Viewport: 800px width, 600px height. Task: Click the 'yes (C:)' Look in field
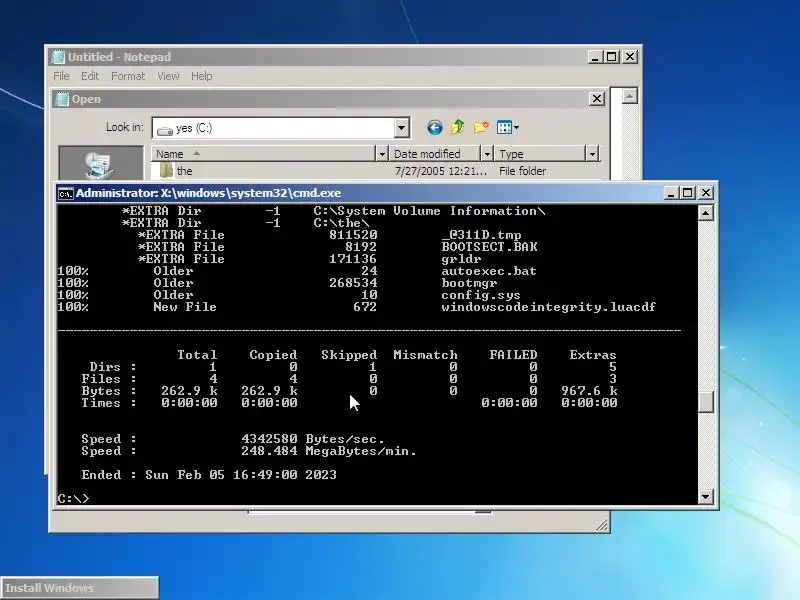(x=281, y=128)
